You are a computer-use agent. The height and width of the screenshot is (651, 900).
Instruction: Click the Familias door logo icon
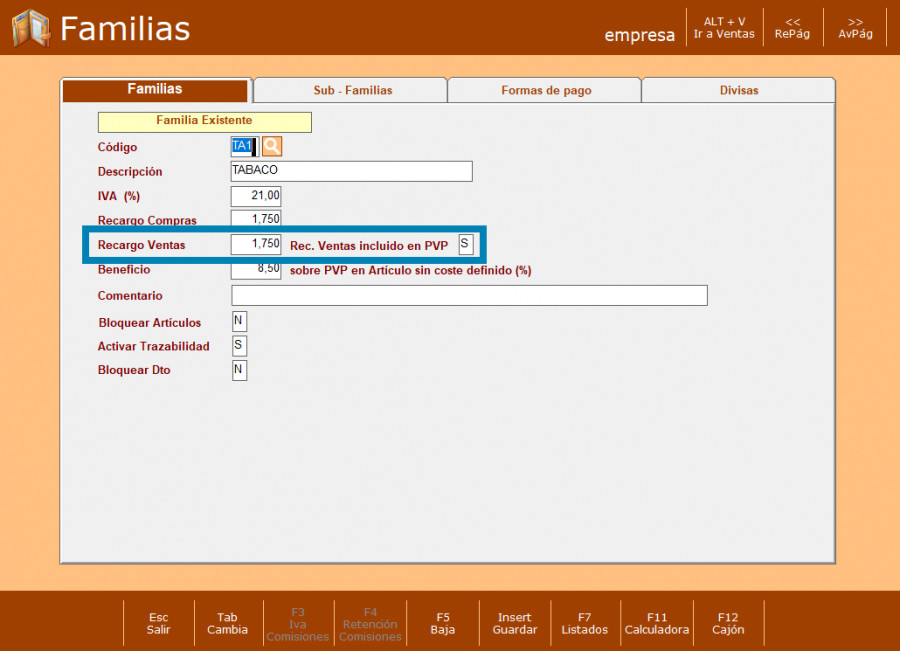click(31, 28)
